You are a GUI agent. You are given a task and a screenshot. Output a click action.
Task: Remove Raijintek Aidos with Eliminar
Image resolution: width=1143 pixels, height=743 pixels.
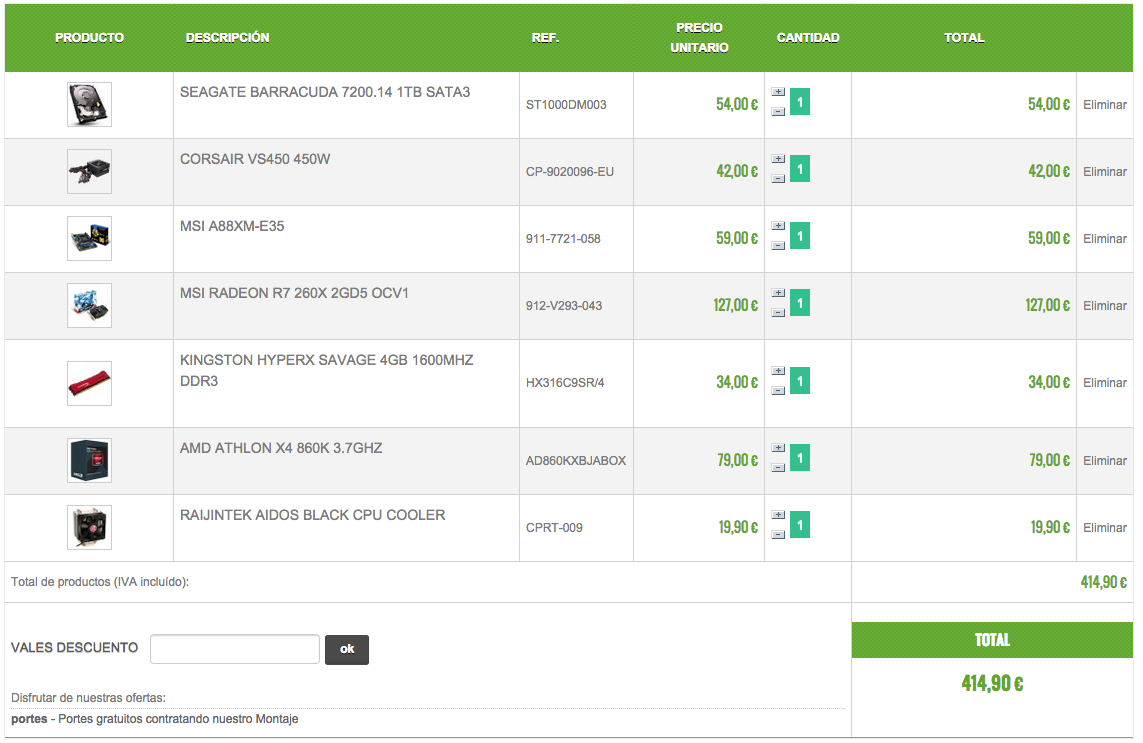click(x=1104, y=528)
